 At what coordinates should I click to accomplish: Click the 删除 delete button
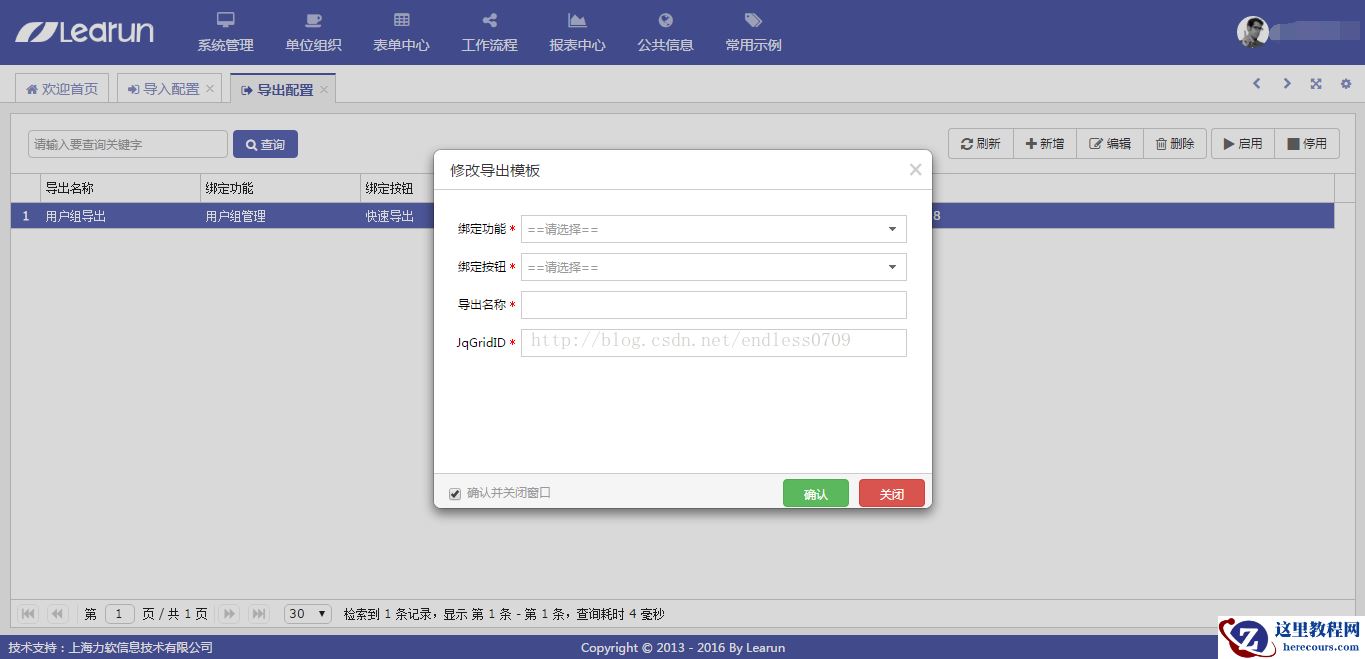coord(1175,144)
